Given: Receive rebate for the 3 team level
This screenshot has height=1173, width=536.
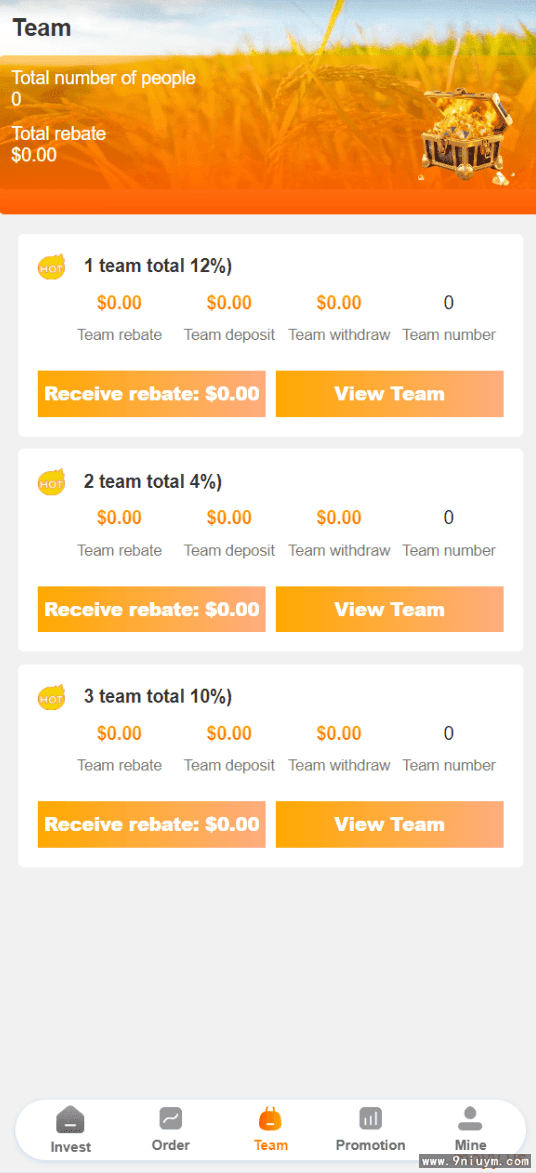Looking at the screenshot, I should tap(151, 824).
